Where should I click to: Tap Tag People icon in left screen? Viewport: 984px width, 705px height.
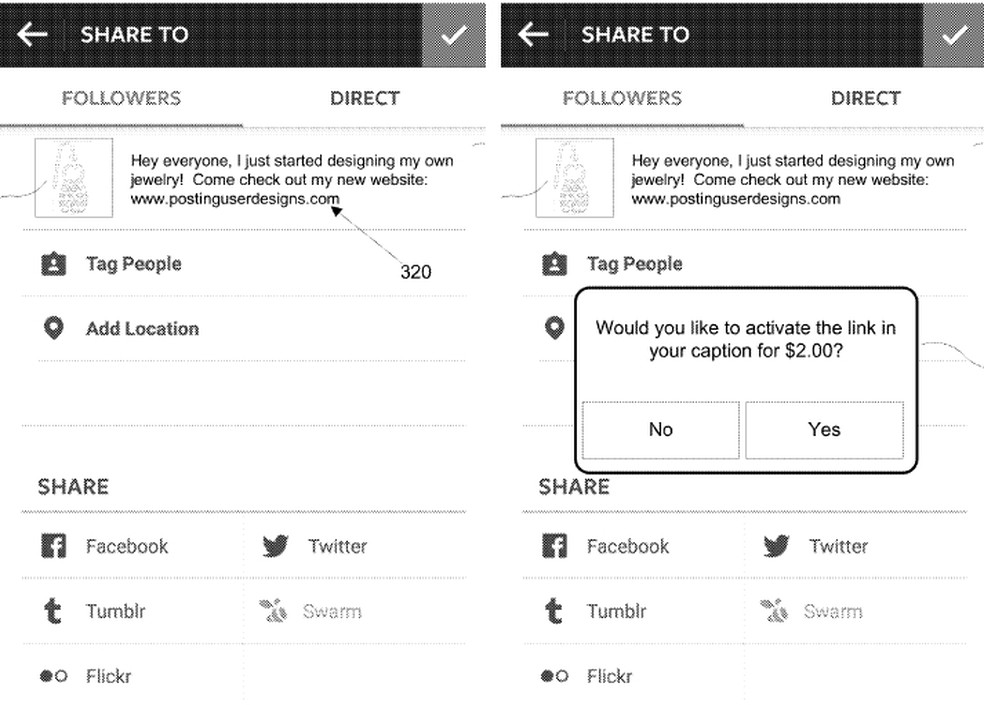pyautogui.click(x=53, y=264)
